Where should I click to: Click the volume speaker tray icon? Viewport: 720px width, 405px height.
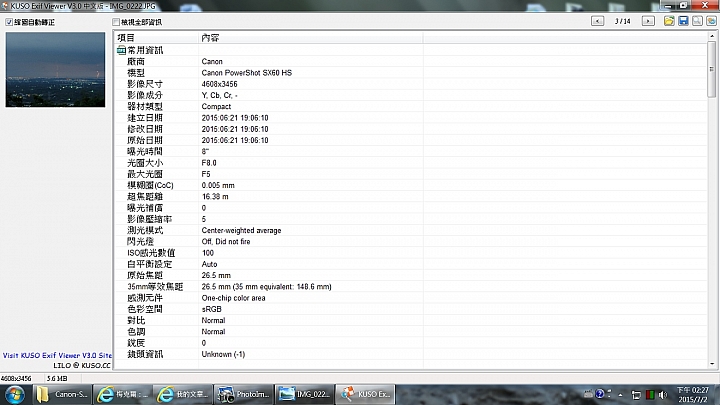click(x=663, y=394)
